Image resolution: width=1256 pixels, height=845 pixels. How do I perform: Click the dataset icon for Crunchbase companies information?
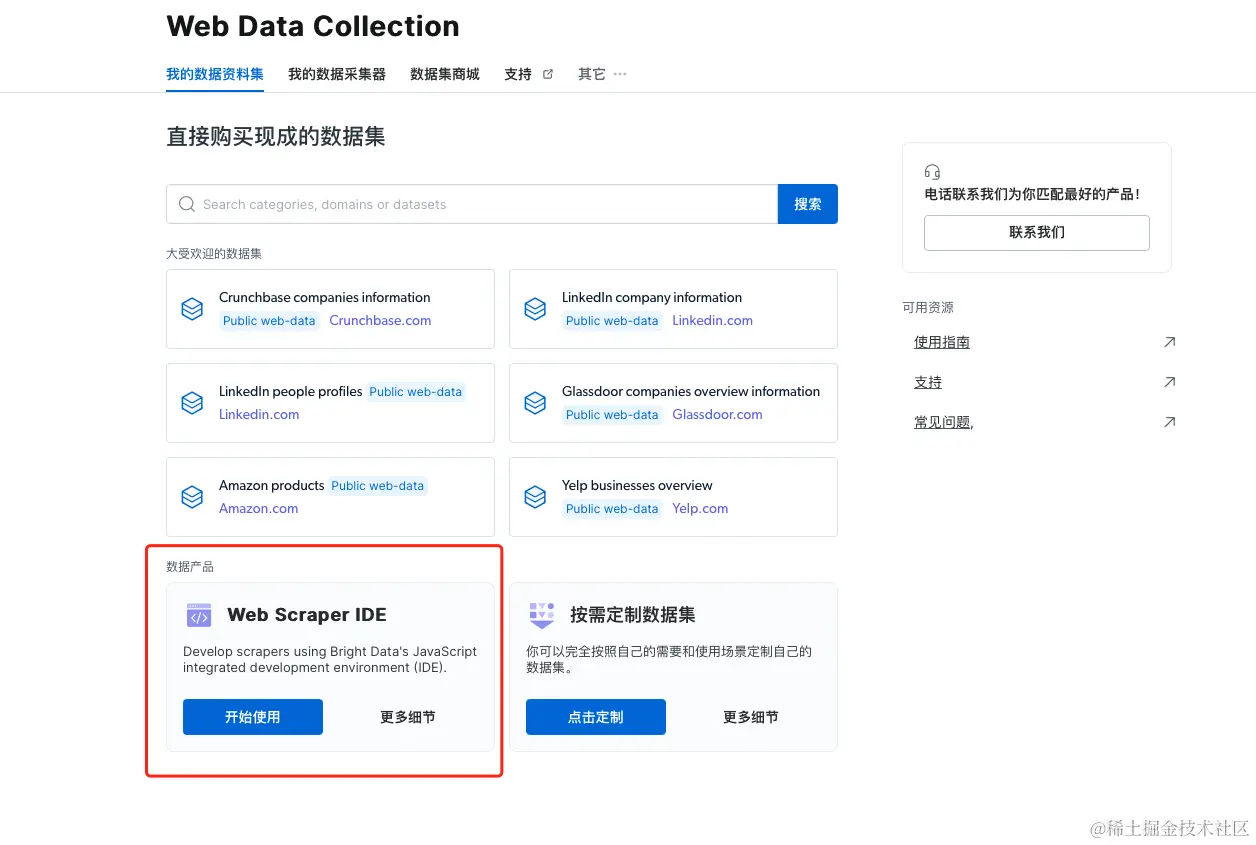click(x=192, y=309)
